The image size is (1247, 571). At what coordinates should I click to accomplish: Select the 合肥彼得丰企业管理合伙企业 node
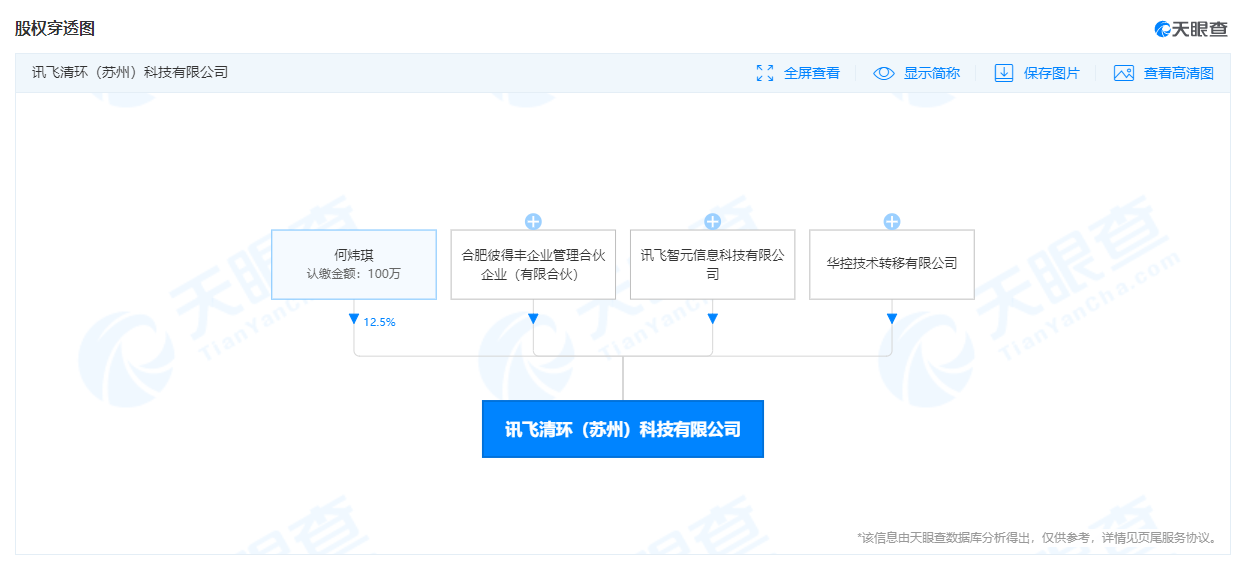(x=533, y=264)
